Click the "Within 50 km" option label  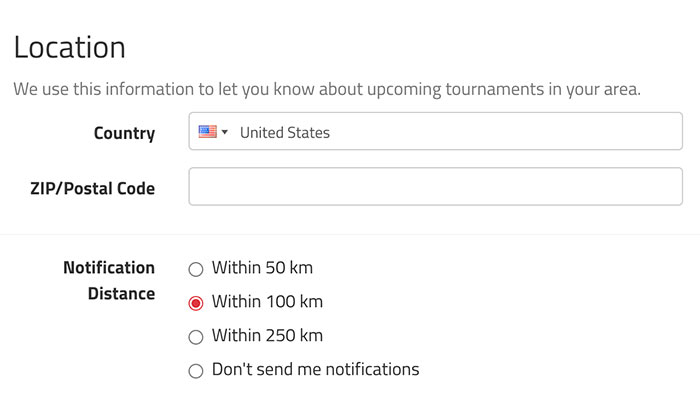(262, 268)
